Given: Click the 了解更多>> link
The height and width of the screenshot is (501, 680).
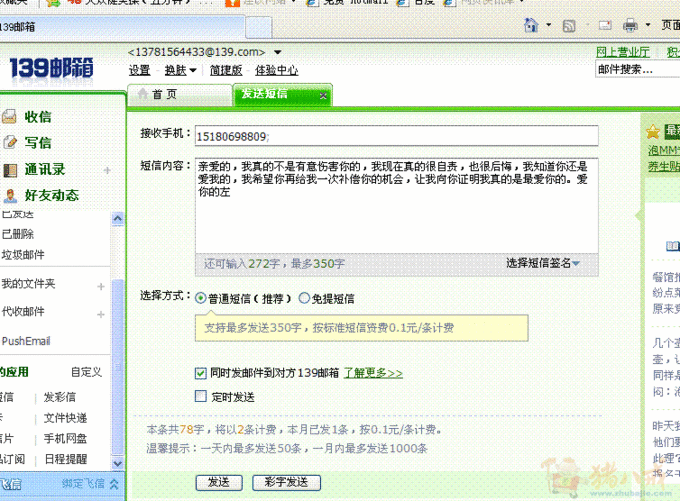Looking at the screenshot, I should click(373, 373).
